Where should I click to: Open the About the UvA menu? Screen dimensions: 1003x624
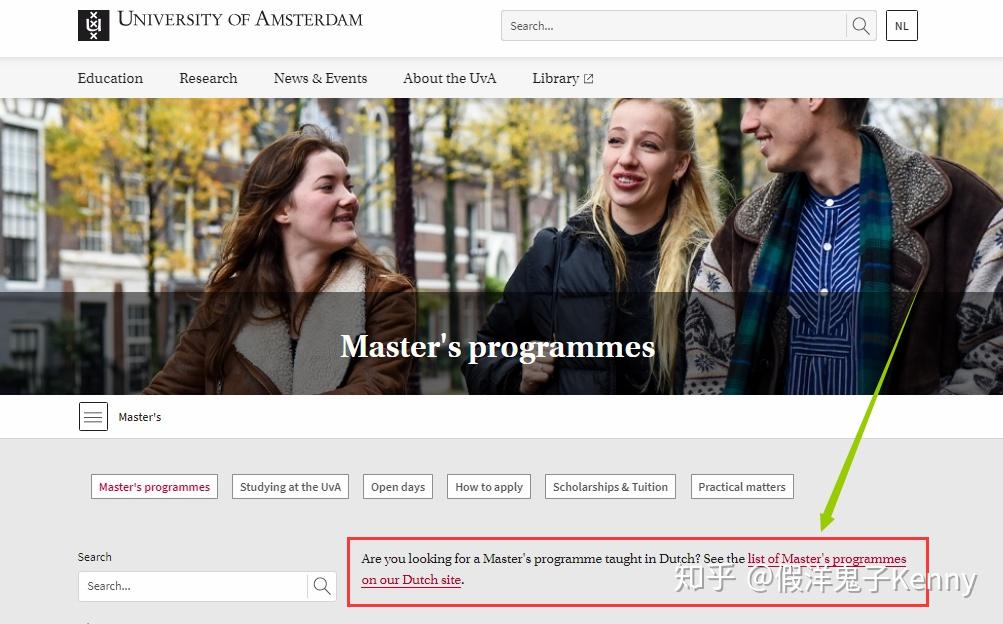(449, 78)
